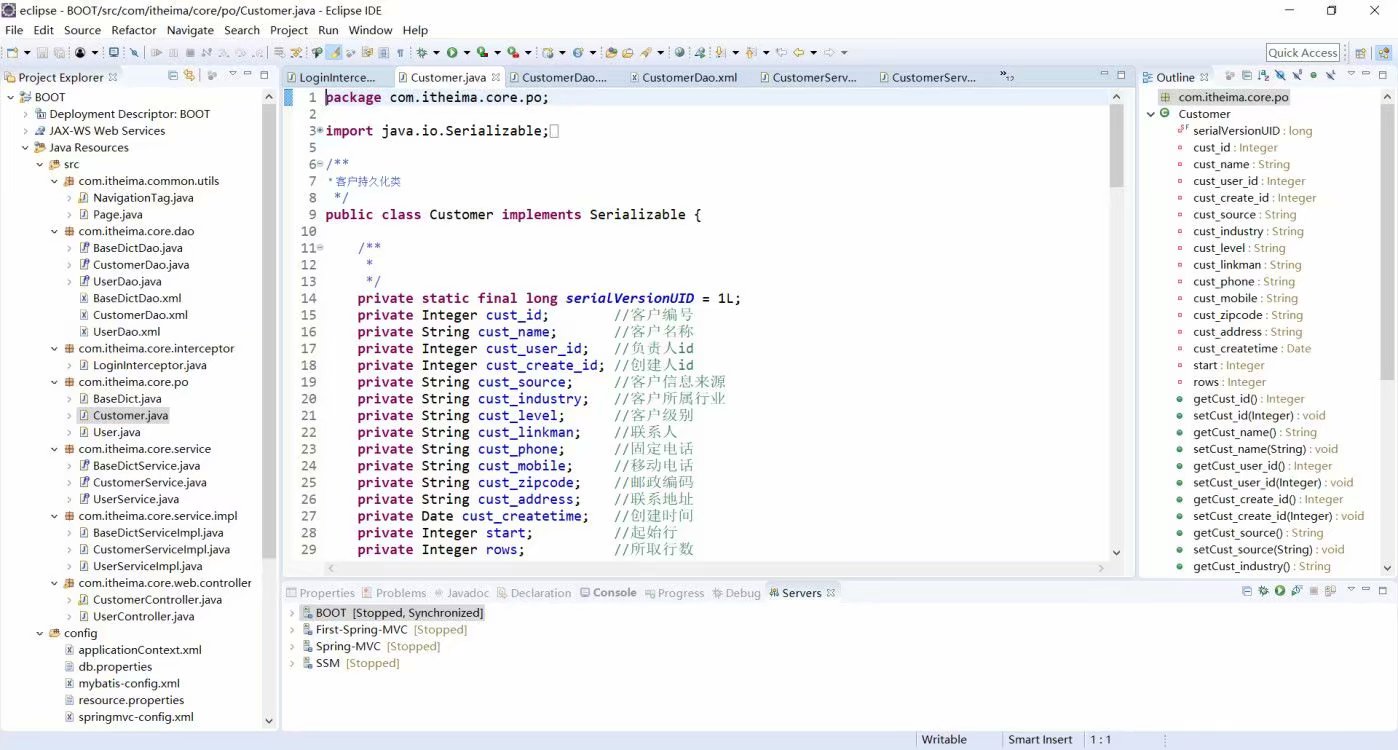Viewport: 1398px width, 750px height.
Task: Click 'Writable' in status bar
Action: pyautogui.click(x=944, y=740)
